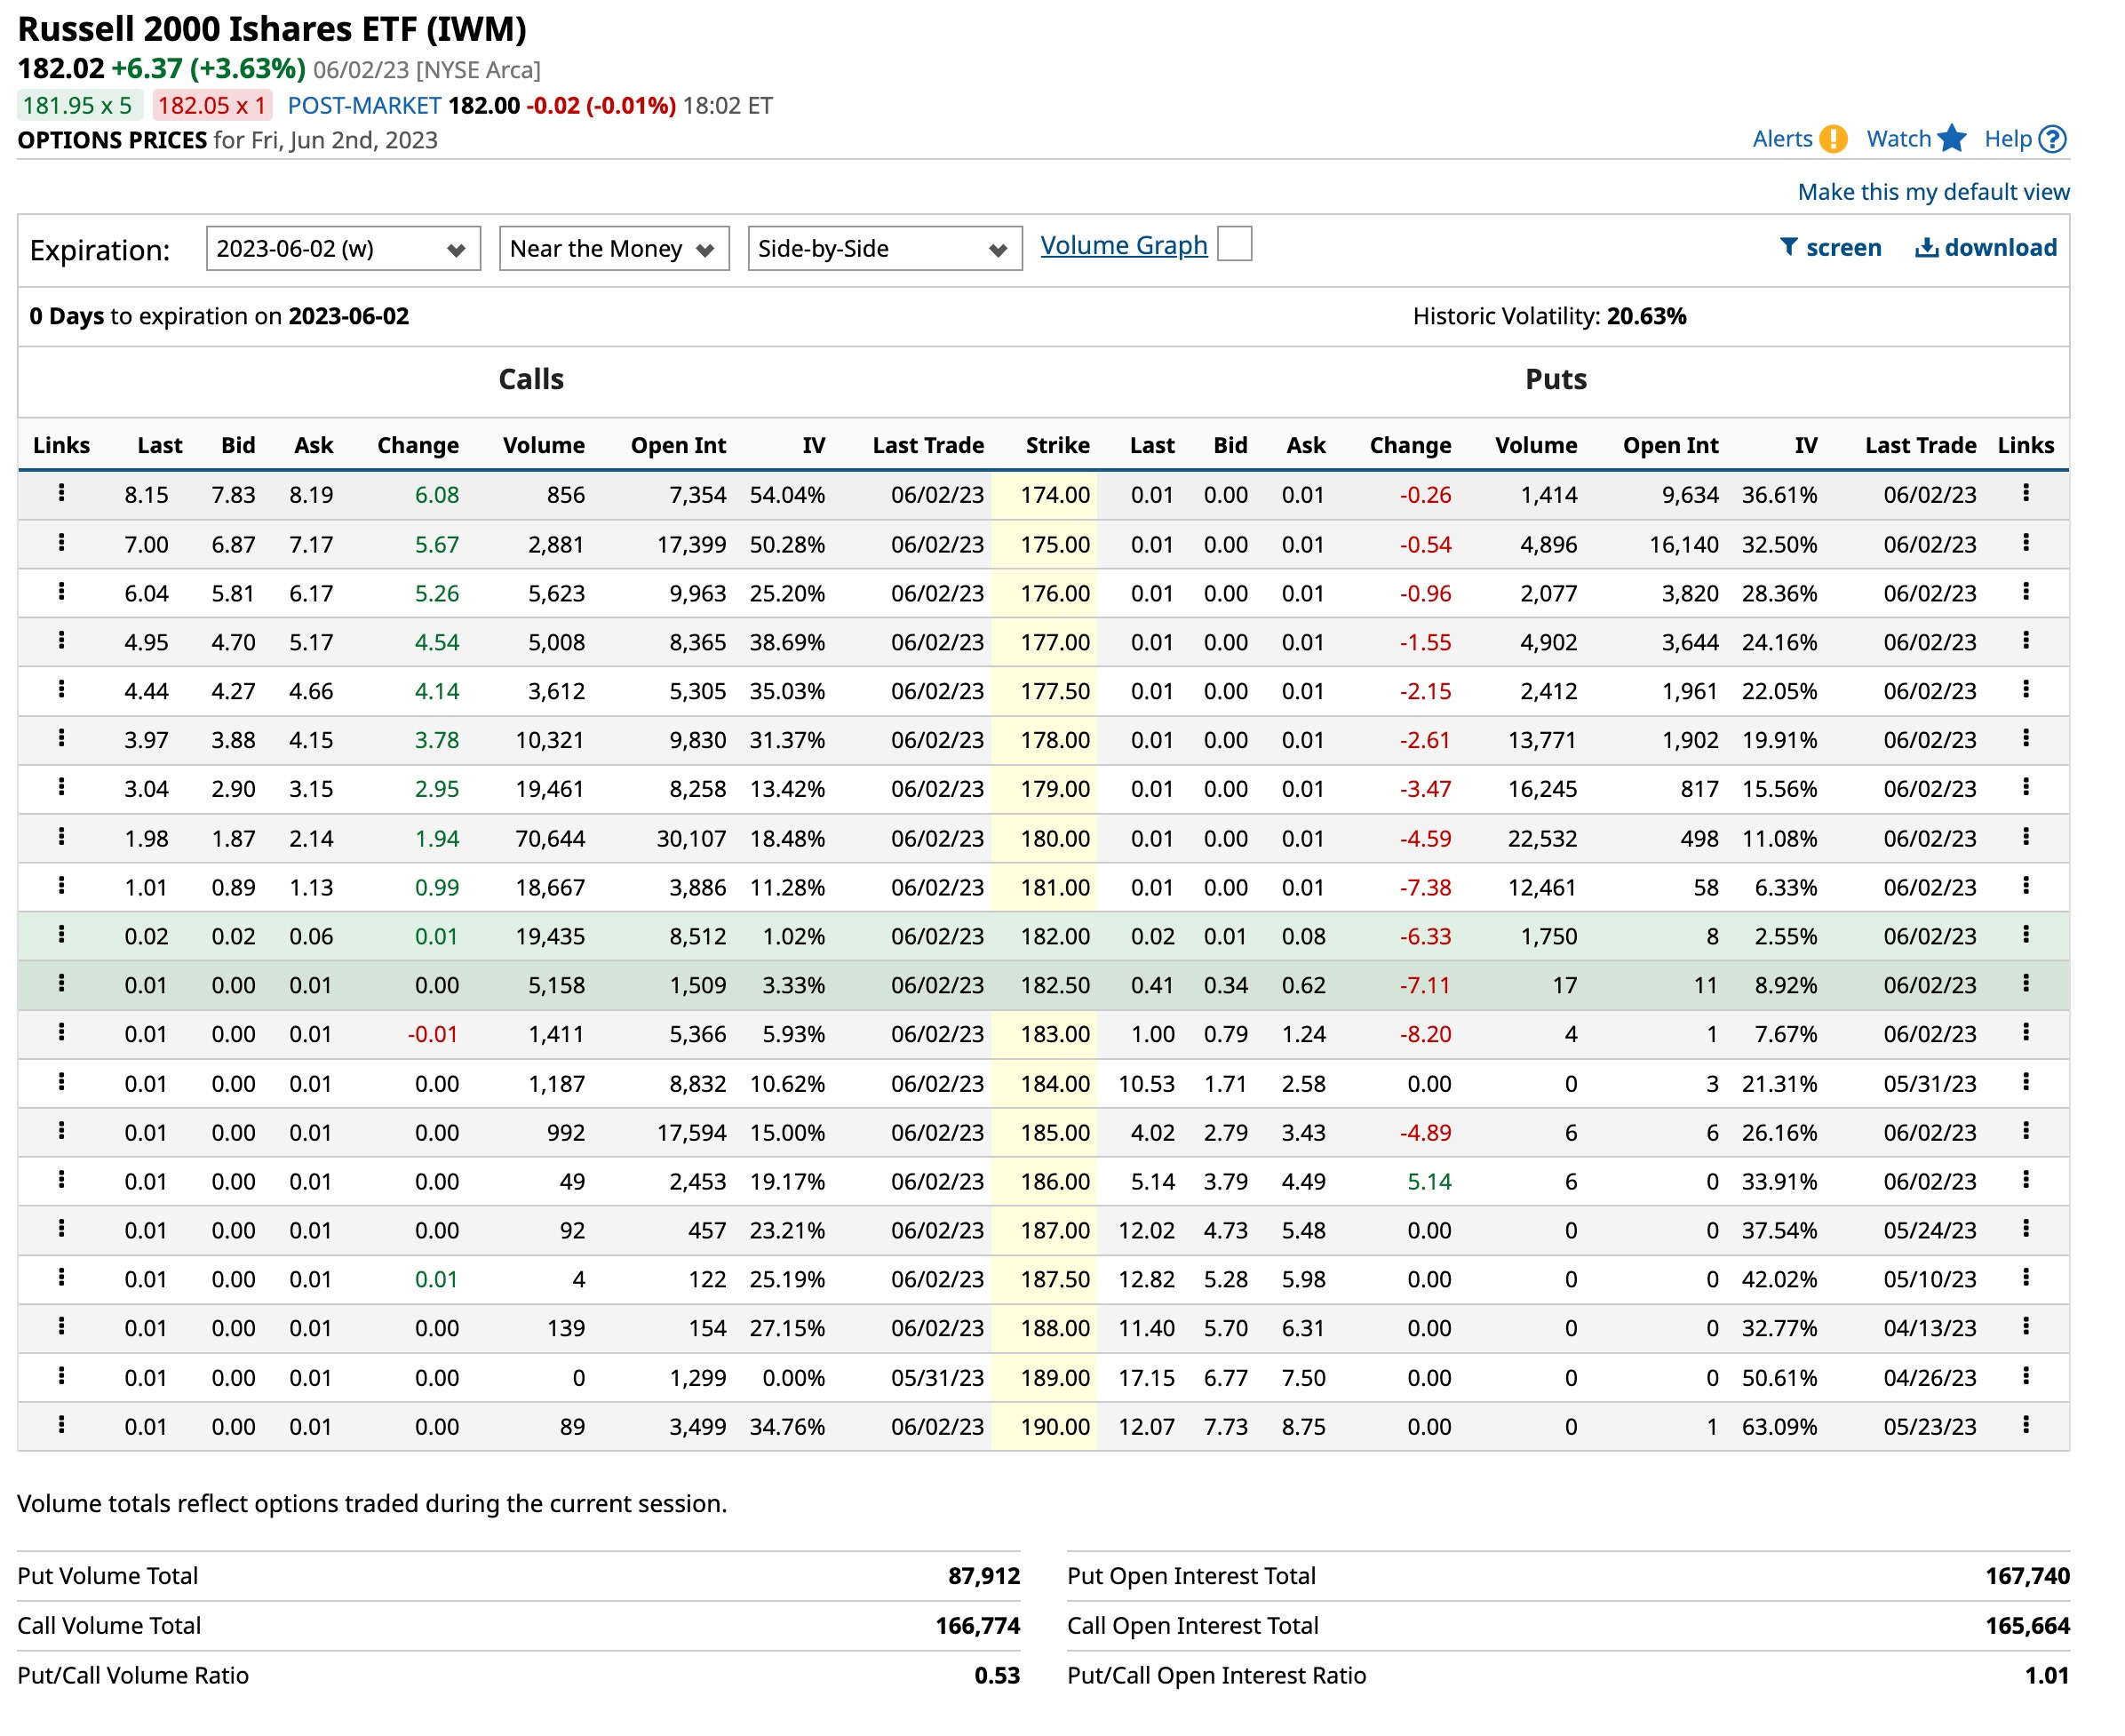Open the Side-by-Side view dropdown
Image resolution: width=2125 pixels, height=1736 pixels.
click(x=885, y=248)
